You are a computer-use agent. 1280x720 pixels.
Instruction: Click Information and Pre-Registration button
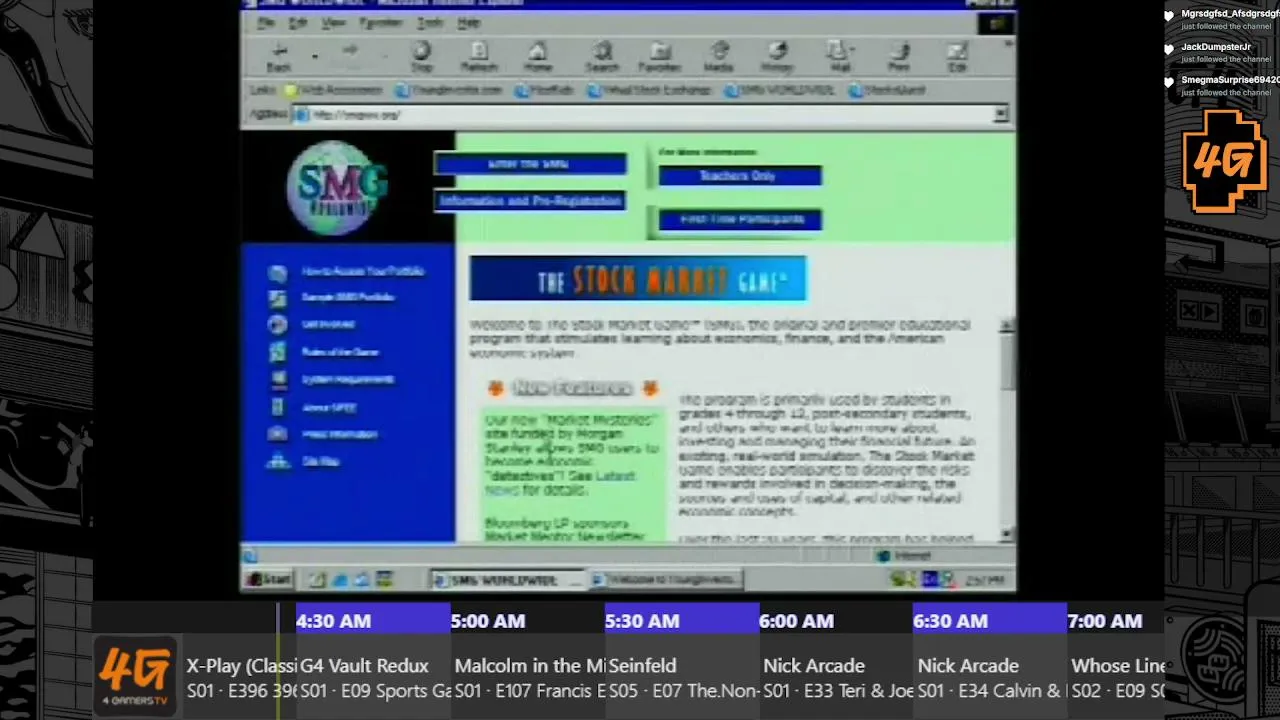[530, 201]
